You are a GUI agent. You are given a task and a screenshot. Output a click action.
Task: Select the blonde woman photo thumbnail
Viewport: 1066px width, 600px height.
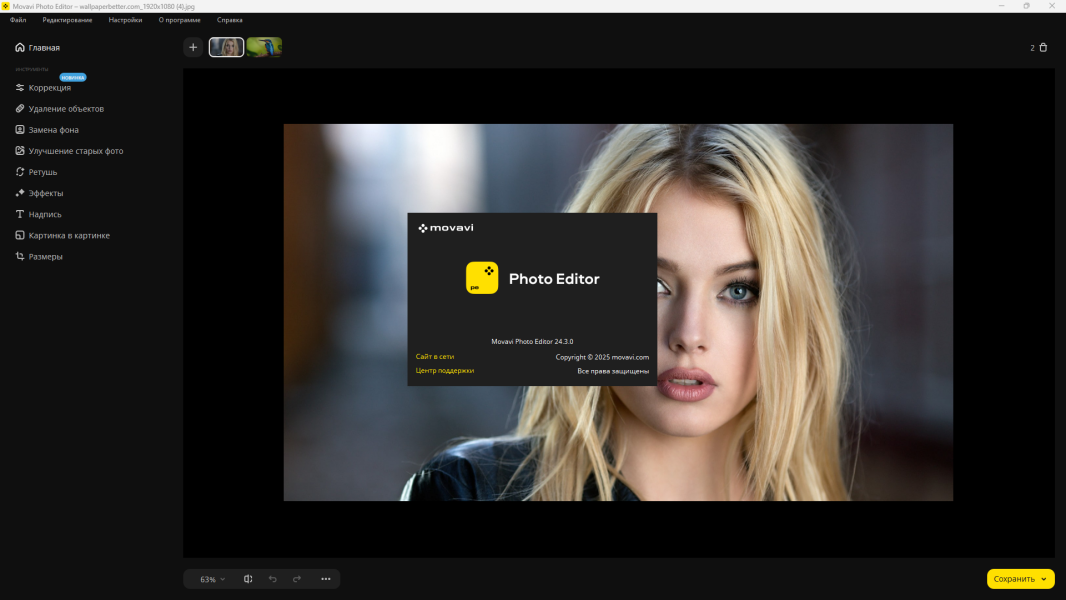click(x=226, y=47)
